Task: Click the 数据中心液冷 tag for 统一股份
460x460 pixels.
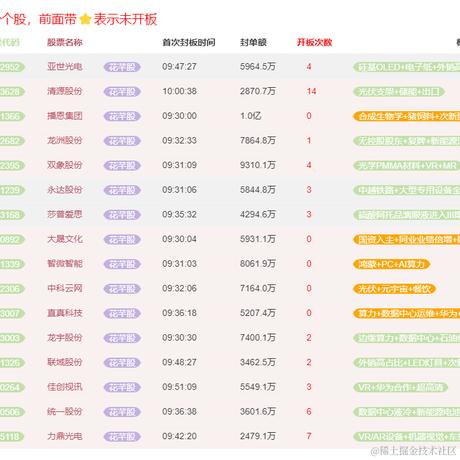Action: 406,413
